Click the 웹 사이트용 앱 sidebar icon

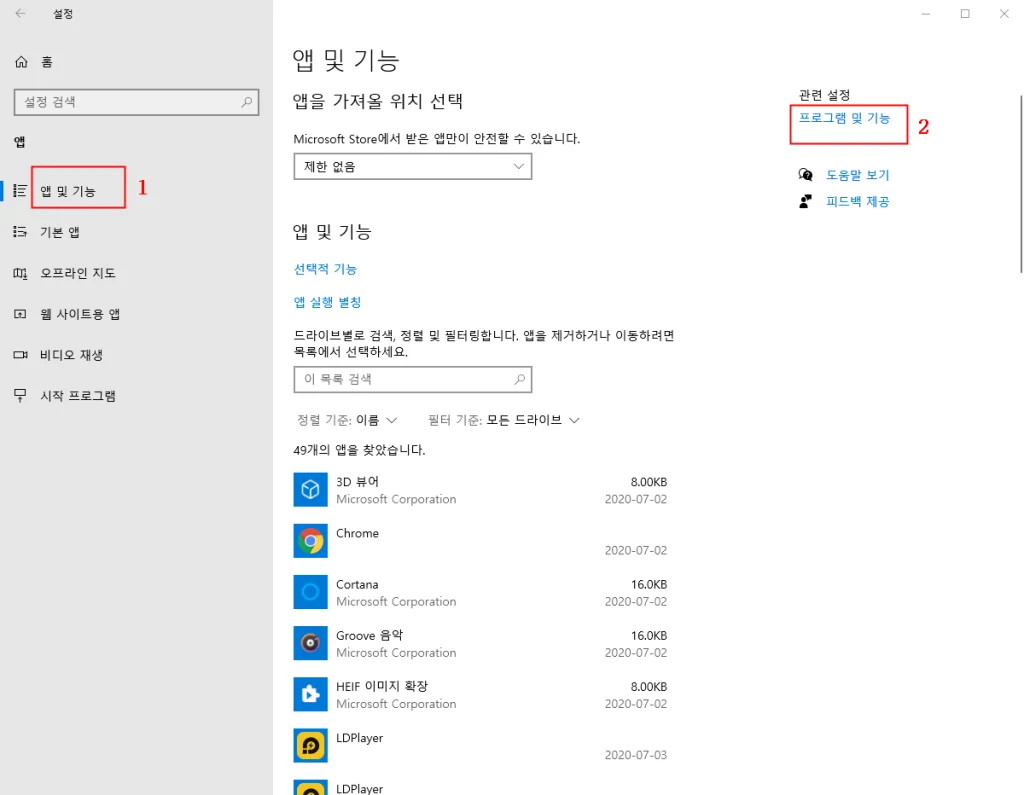click(20, 314)
